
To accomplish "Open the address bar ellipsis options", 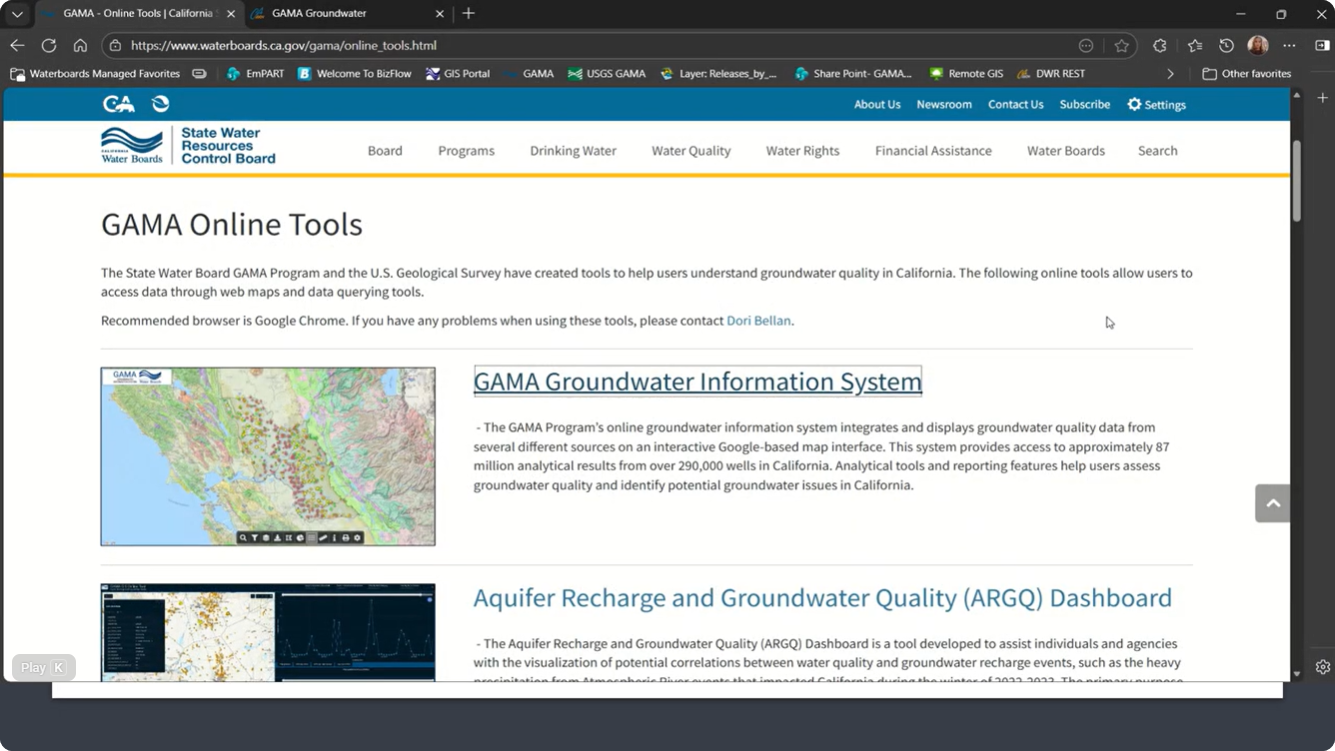I will pyautogui.click(x=1086, y=45).
